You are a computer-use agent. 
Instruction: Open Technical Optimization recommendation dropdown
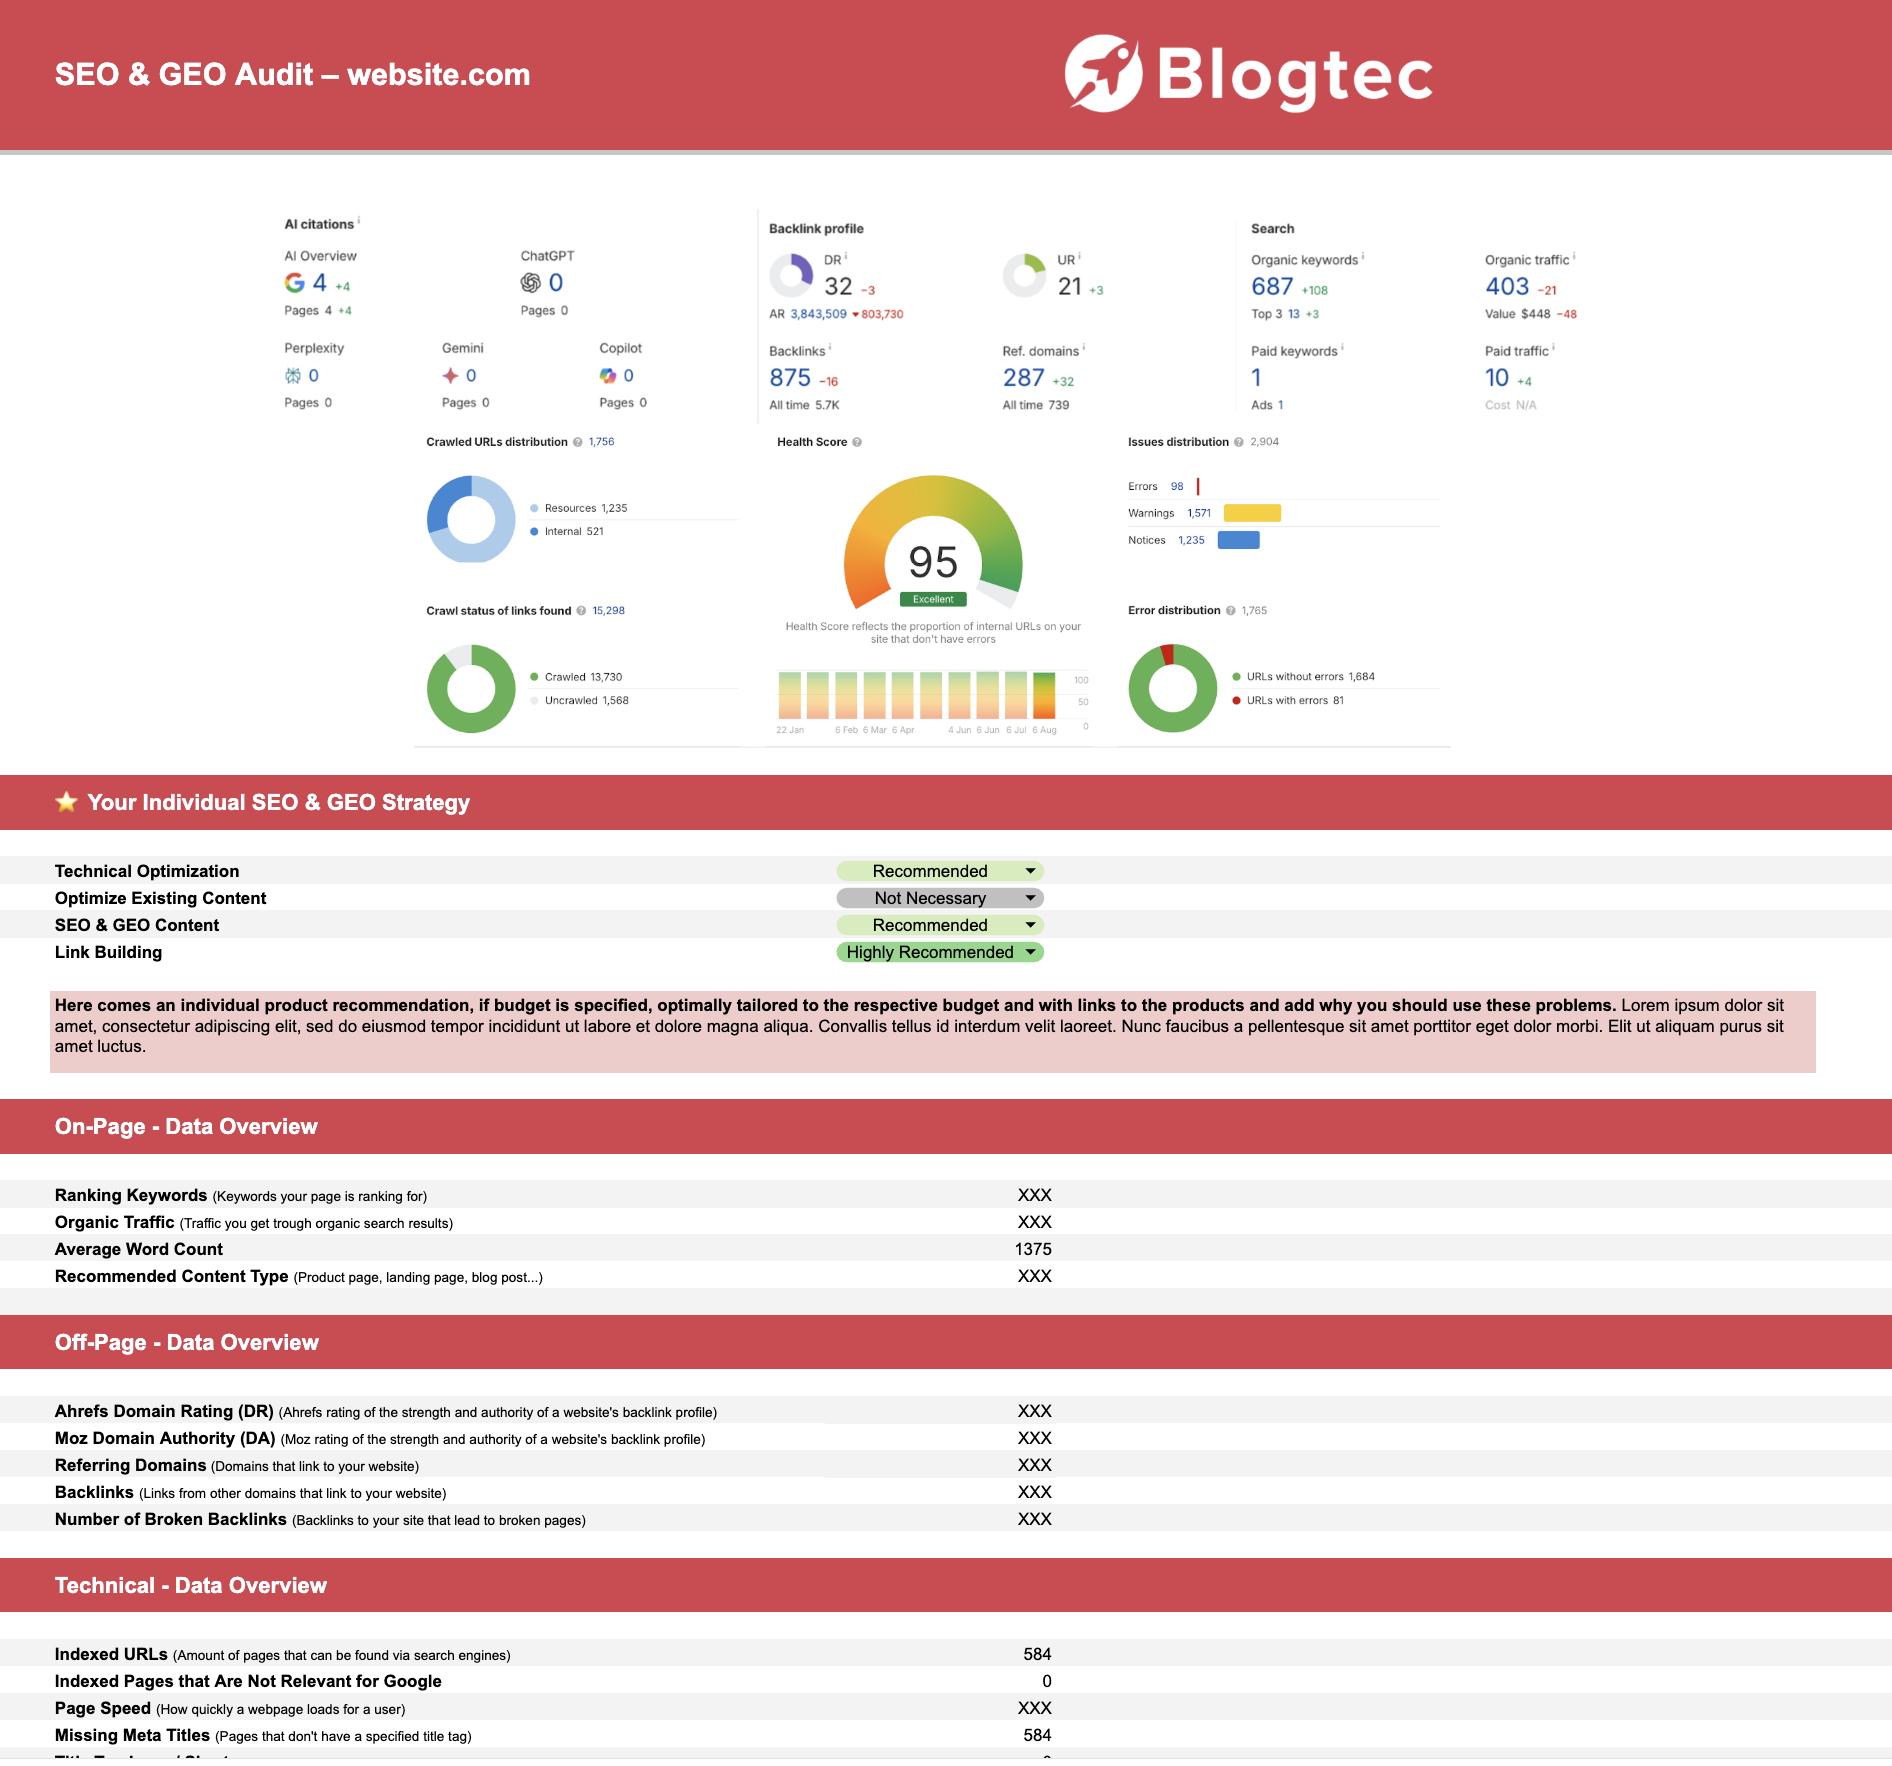[940, 871]
